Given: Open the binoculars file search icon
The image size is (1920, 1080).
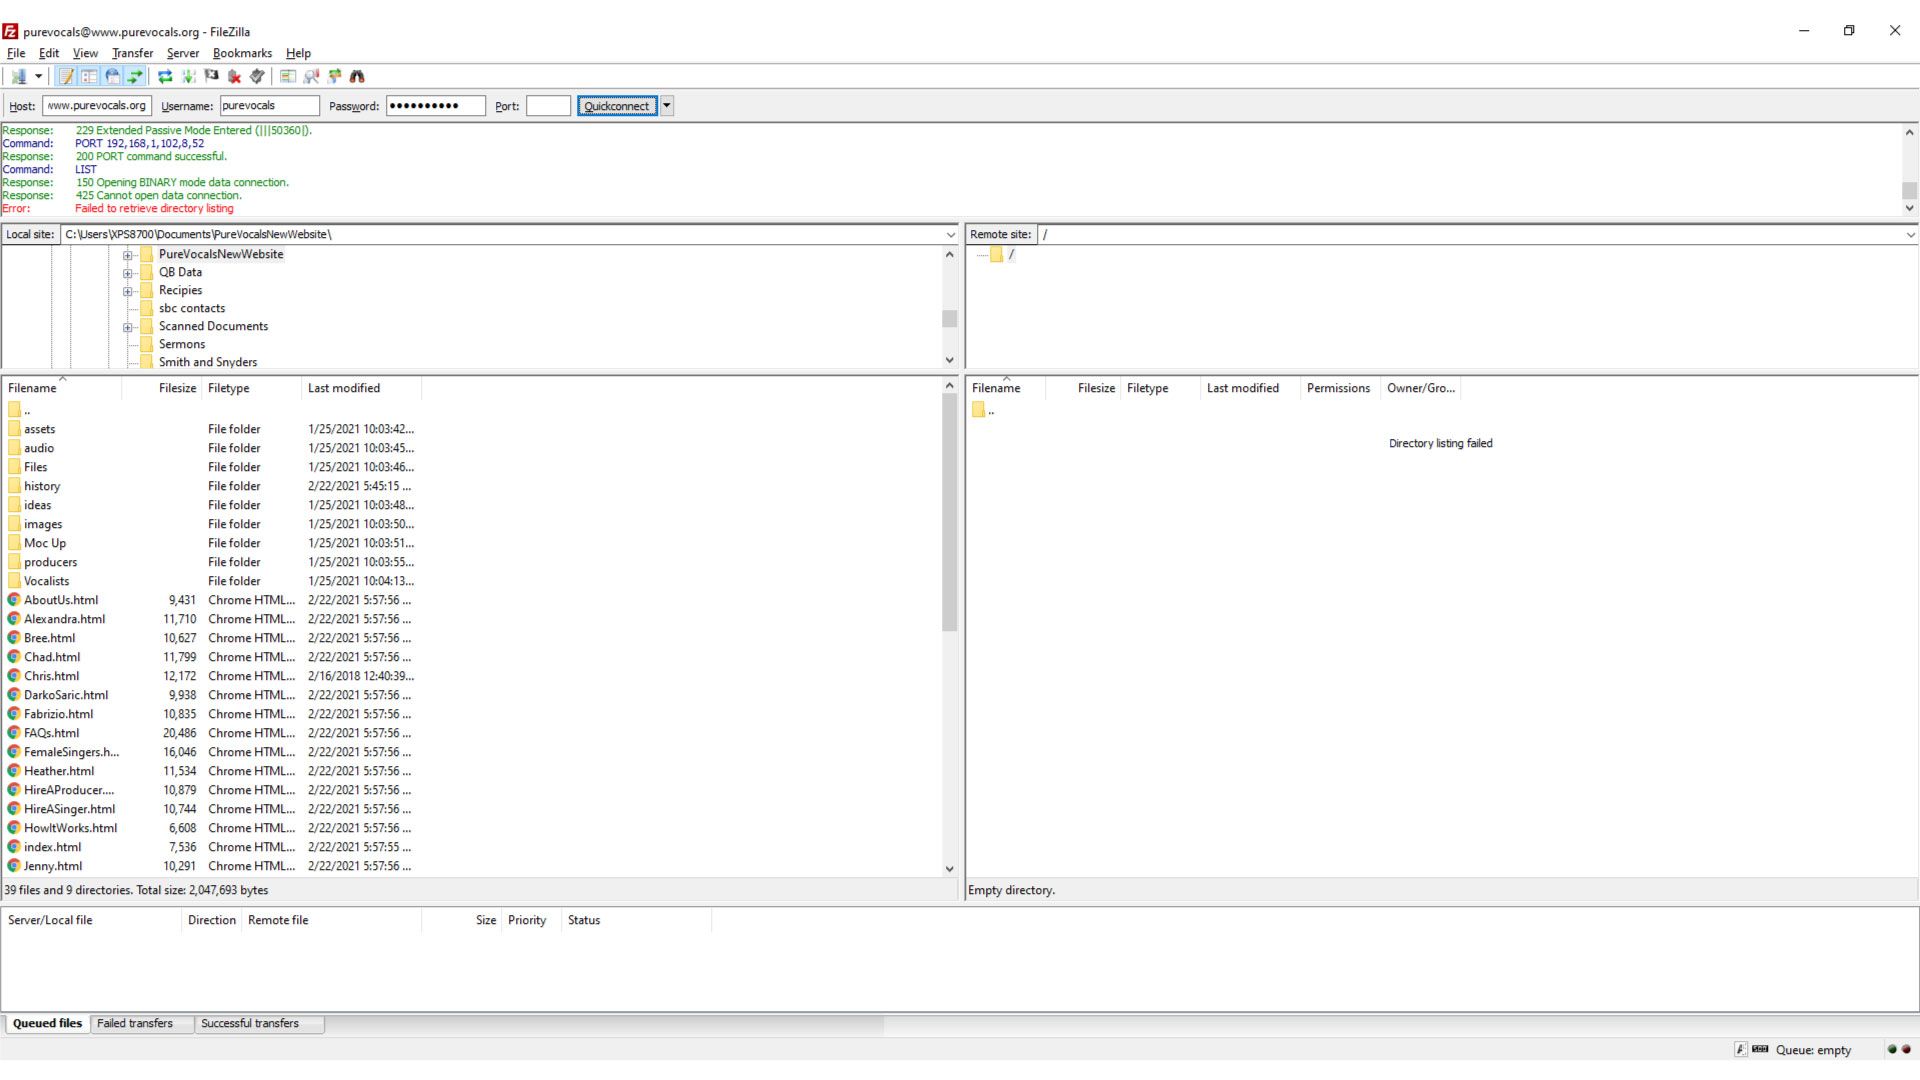Looking at the screenshot, I should [x=357, y=76].
